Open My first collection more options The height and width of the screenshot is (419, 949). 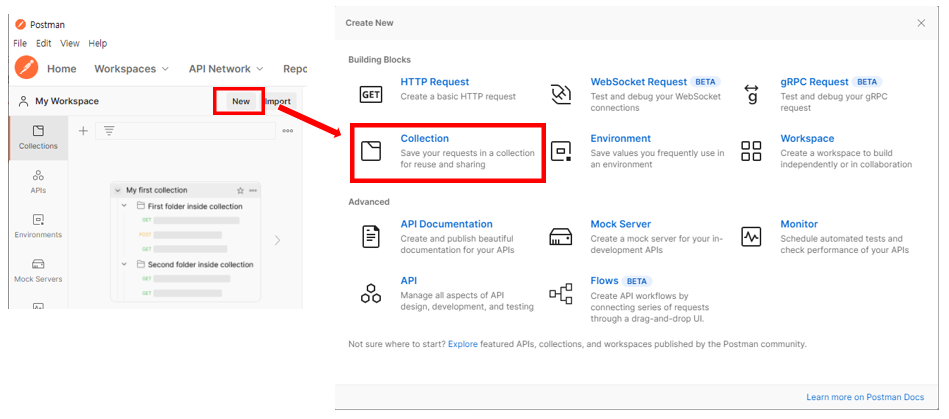(253, 190)
